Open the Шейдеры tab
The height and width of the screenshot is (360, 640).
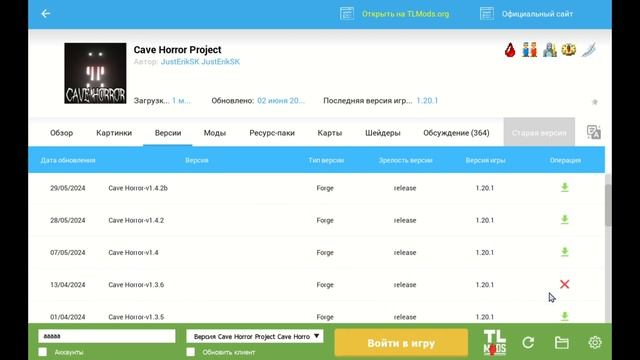(383, 133)
